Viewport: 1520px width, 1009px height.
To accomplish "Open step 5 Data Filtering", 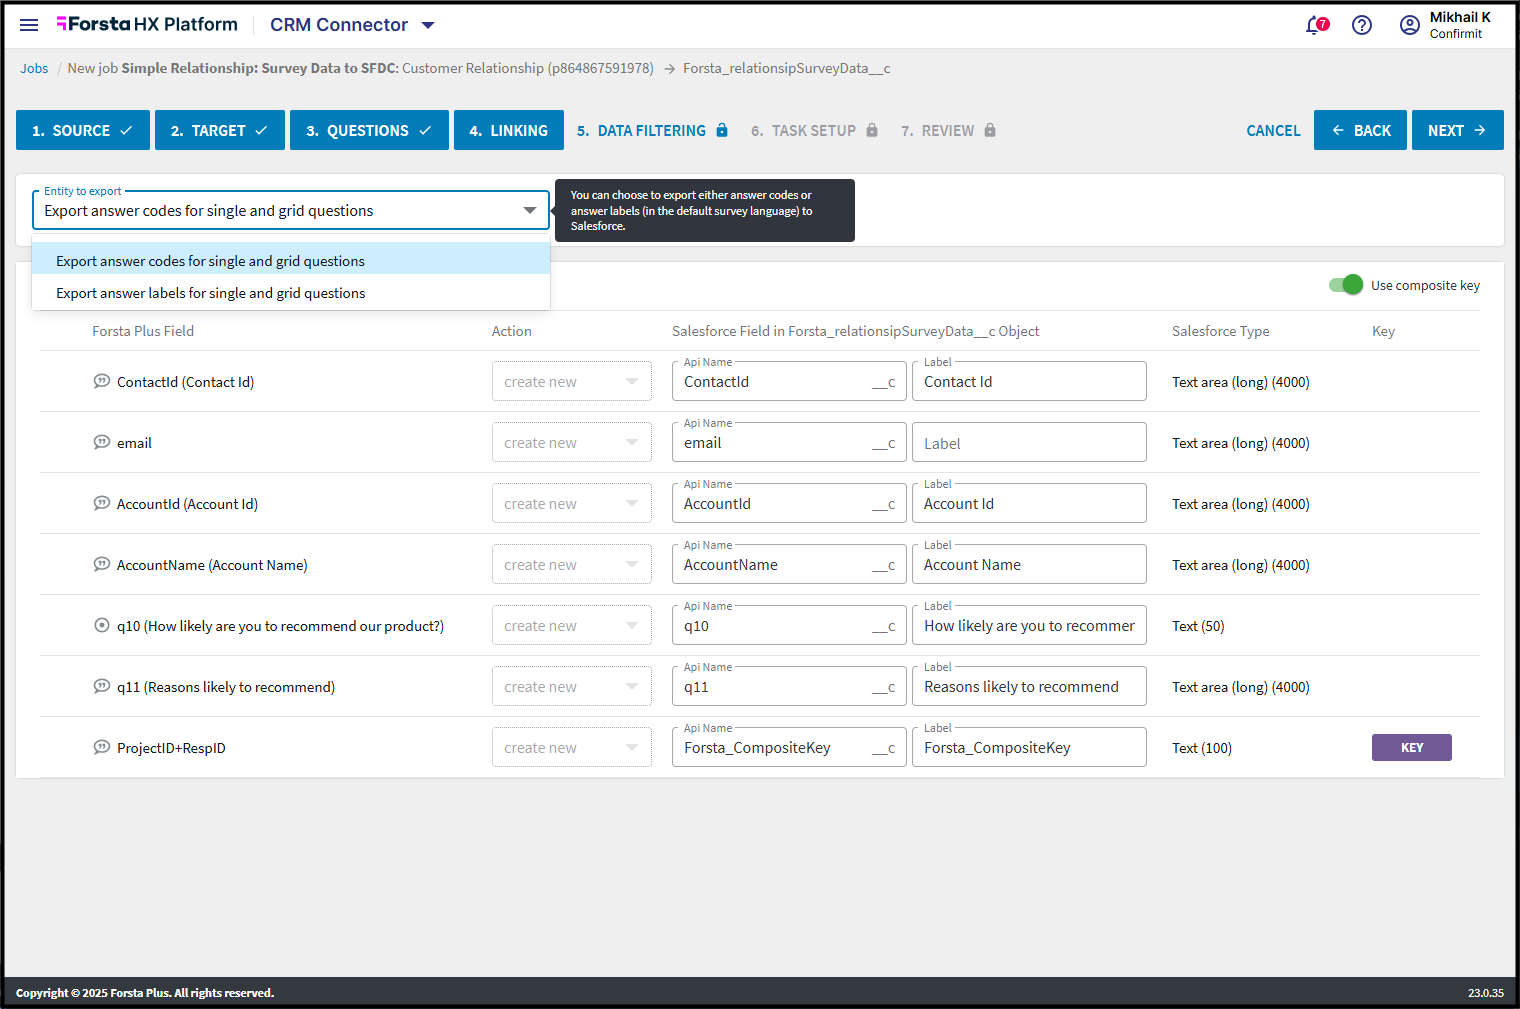I will (x=652, y=130).
